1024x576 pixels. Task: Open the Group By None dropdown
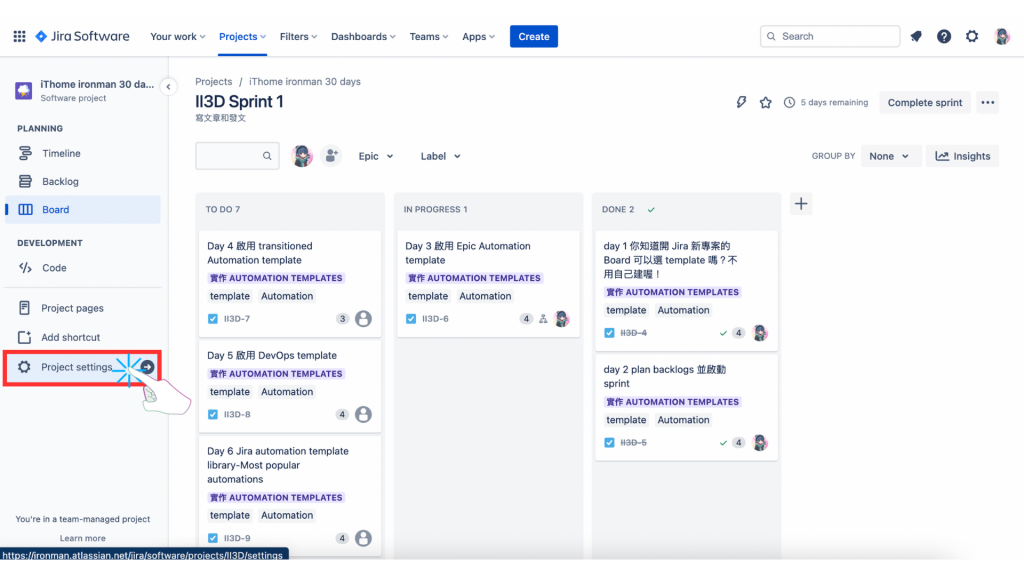889,156
